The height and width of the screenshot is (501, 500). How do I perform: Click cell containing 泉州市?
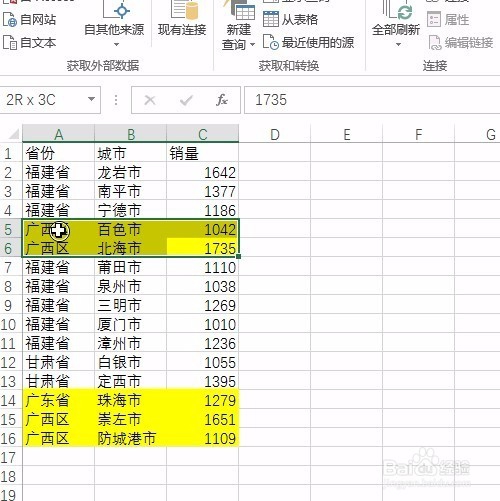click(131, 286)
